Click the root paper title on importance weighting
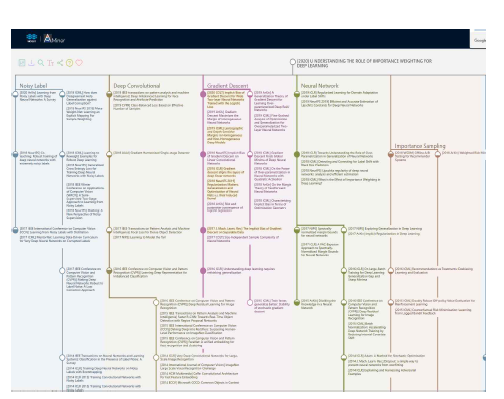 click(364, 63)
